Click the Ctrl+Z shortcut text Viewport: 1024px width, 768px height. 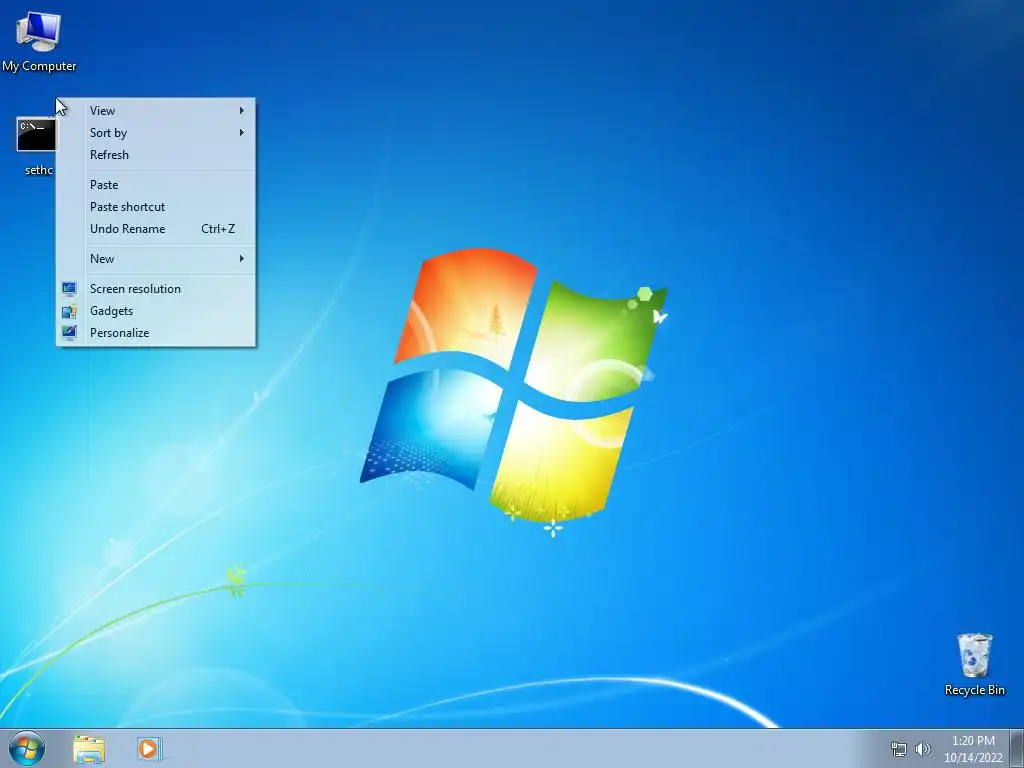point(218,229)
